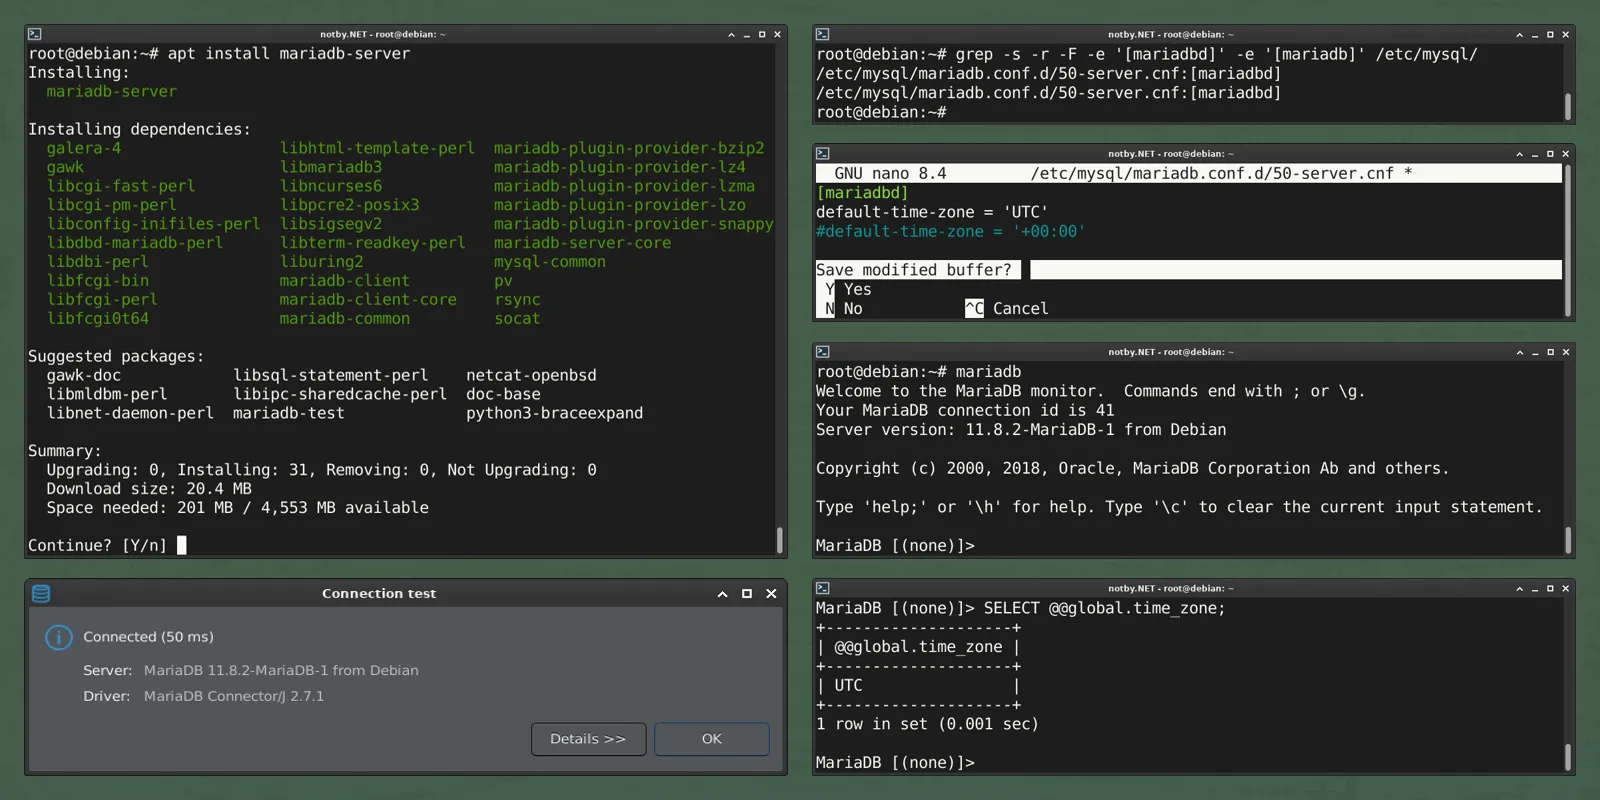Click terminal icon in SELECT time_zone window titlebar
The width and height of the screenshot is (1600, 800).
[x=822, y=589]
